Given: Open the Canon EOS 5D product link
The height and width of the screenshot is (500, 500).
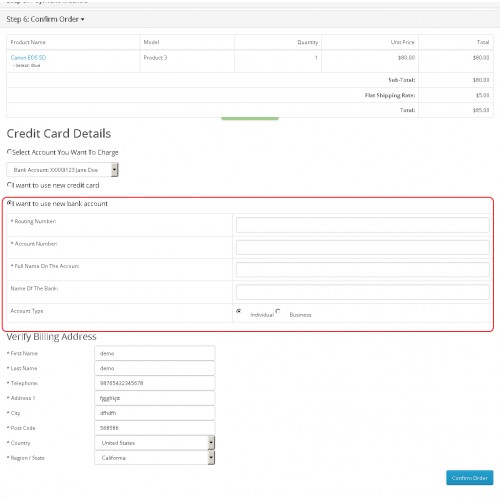Looking at the screenshot, I should (28, 58).
